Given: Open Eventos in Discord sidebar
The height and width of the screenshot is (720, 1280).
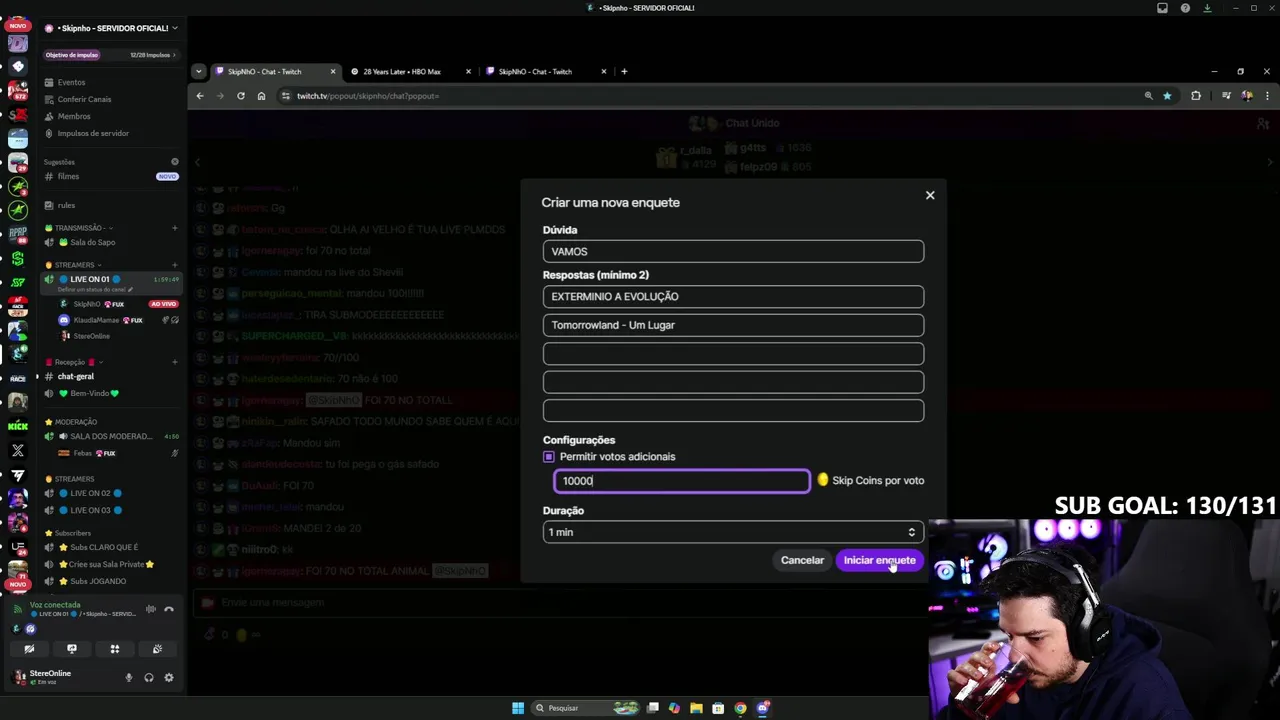Looking at the screenshot, I should tap(70, 82).
